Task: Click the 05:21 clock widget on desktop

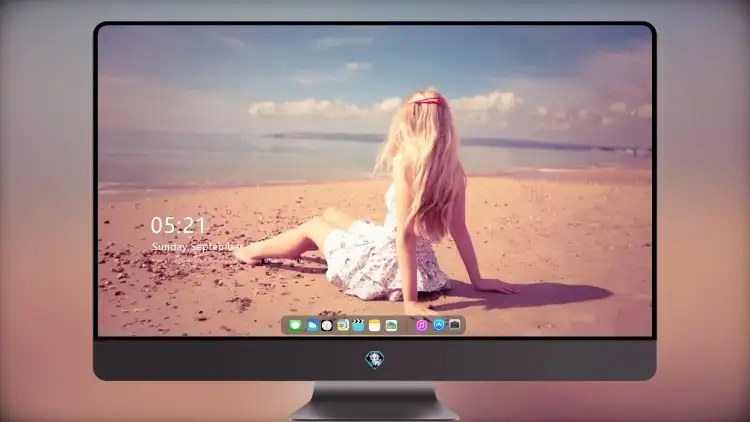Action: click(178, 225)
